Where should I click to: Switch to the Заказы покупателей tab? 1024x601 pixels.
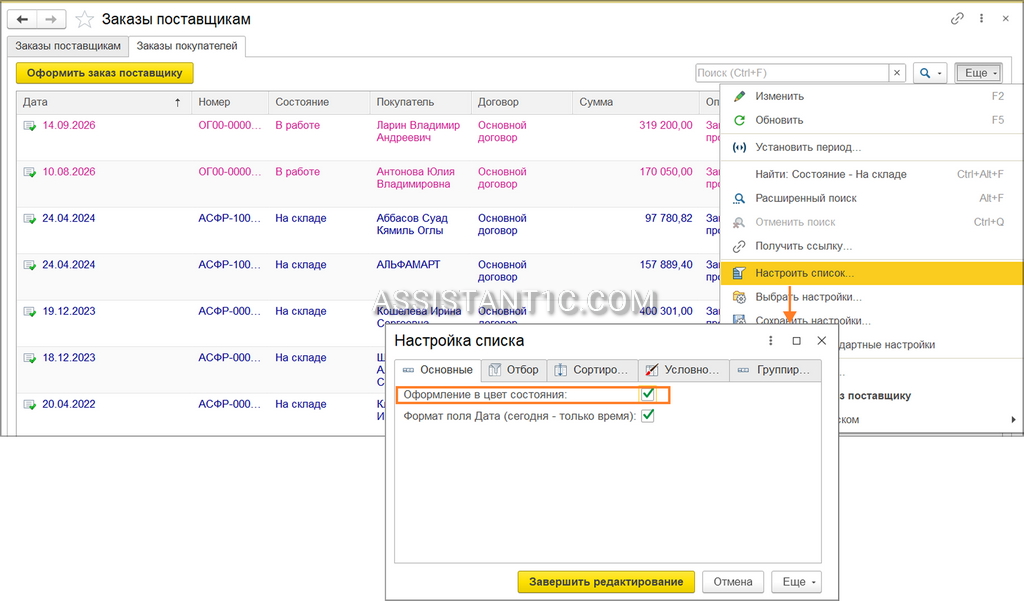point(187,46)
